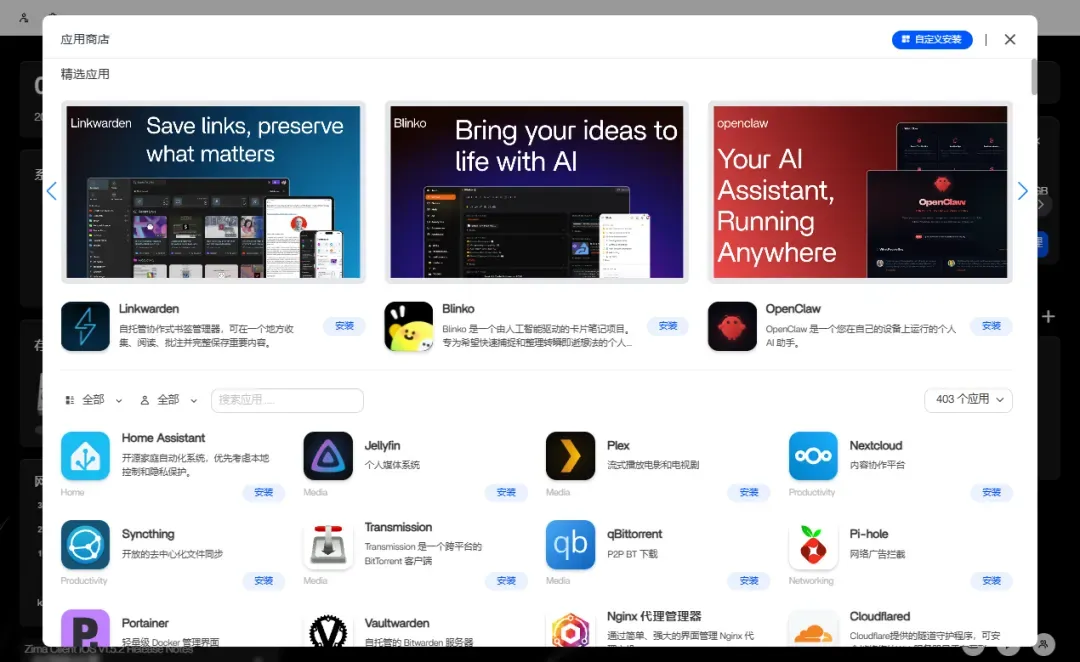Open the Linkwarden lightning bolt icon
Viewport: 1080px width, 662px height.
(x=85, y=327)
